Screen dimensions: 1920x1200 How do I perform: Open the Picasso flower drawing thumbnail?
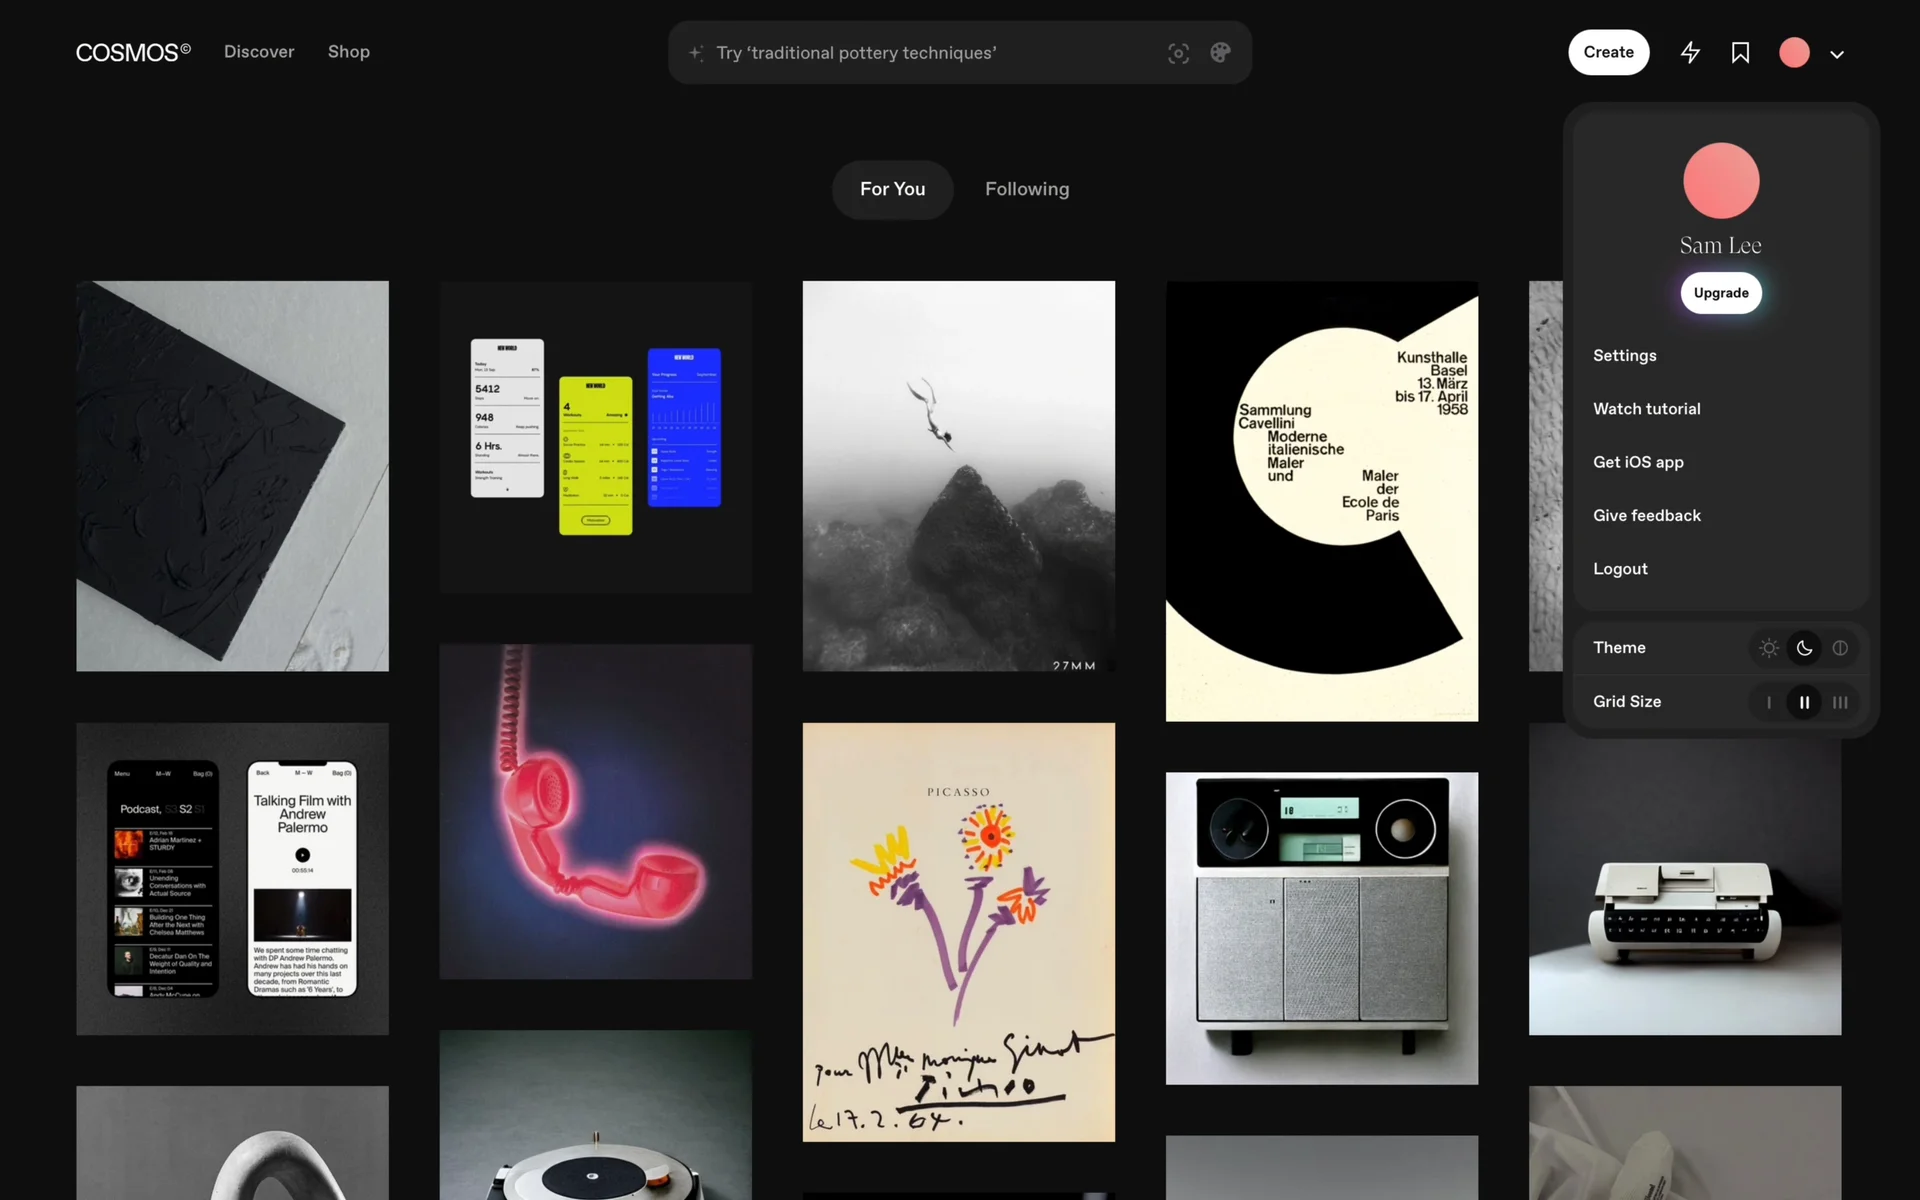[x=958, y=931]
